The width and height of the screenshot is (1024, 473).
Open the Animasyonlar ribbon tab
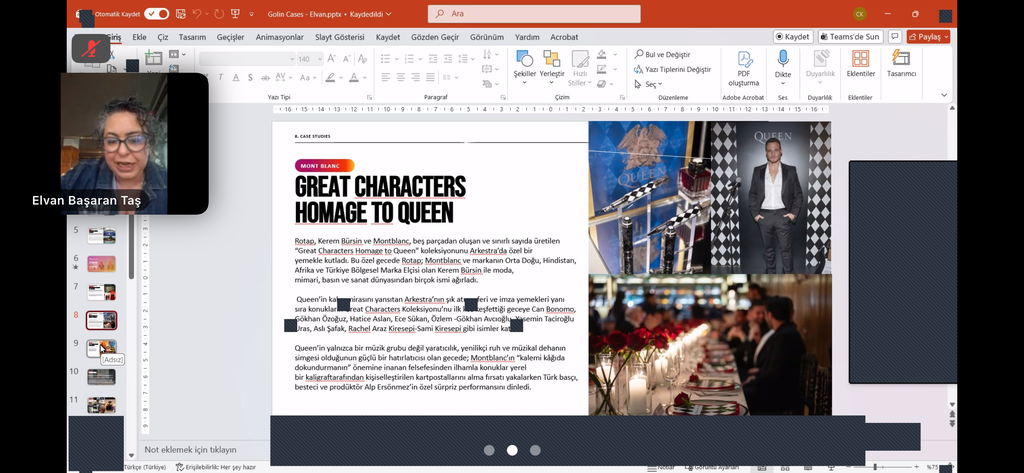pos(279,37)
